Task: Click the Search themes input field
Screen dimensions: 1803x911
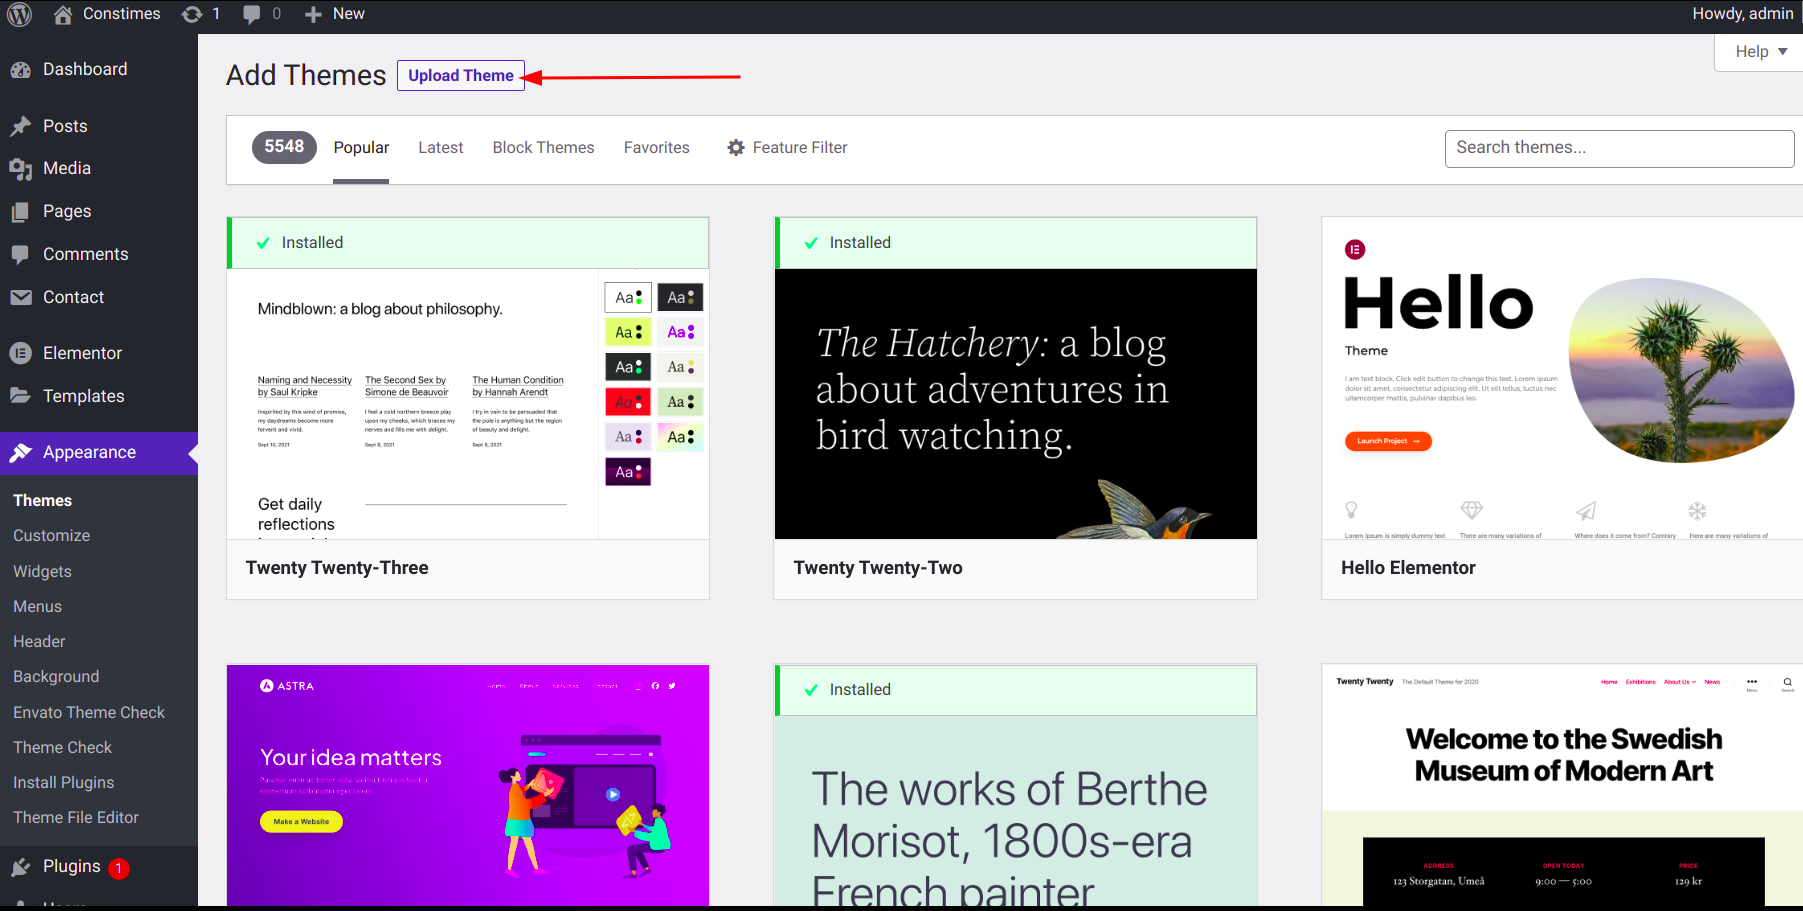Action: coord(1618,148)
